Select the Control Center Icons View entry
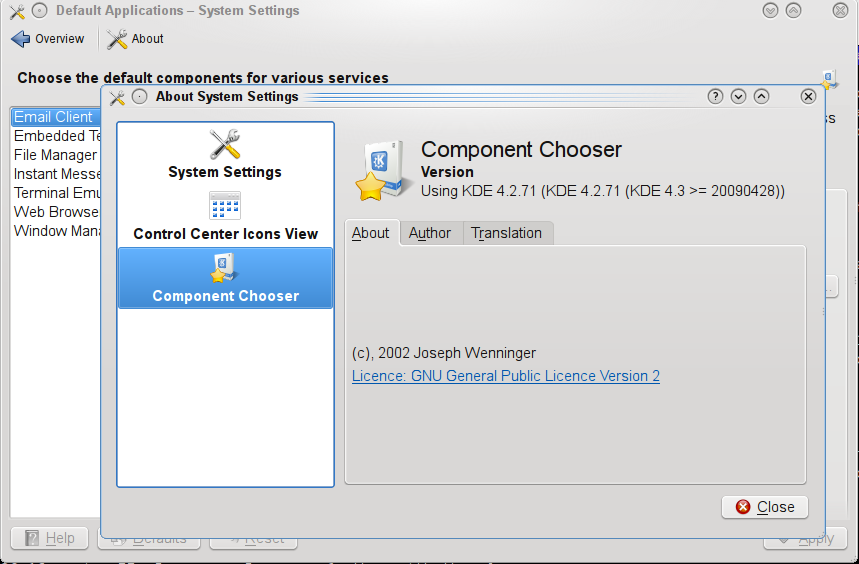Screen dimensions: 859x564 (225, 217)
